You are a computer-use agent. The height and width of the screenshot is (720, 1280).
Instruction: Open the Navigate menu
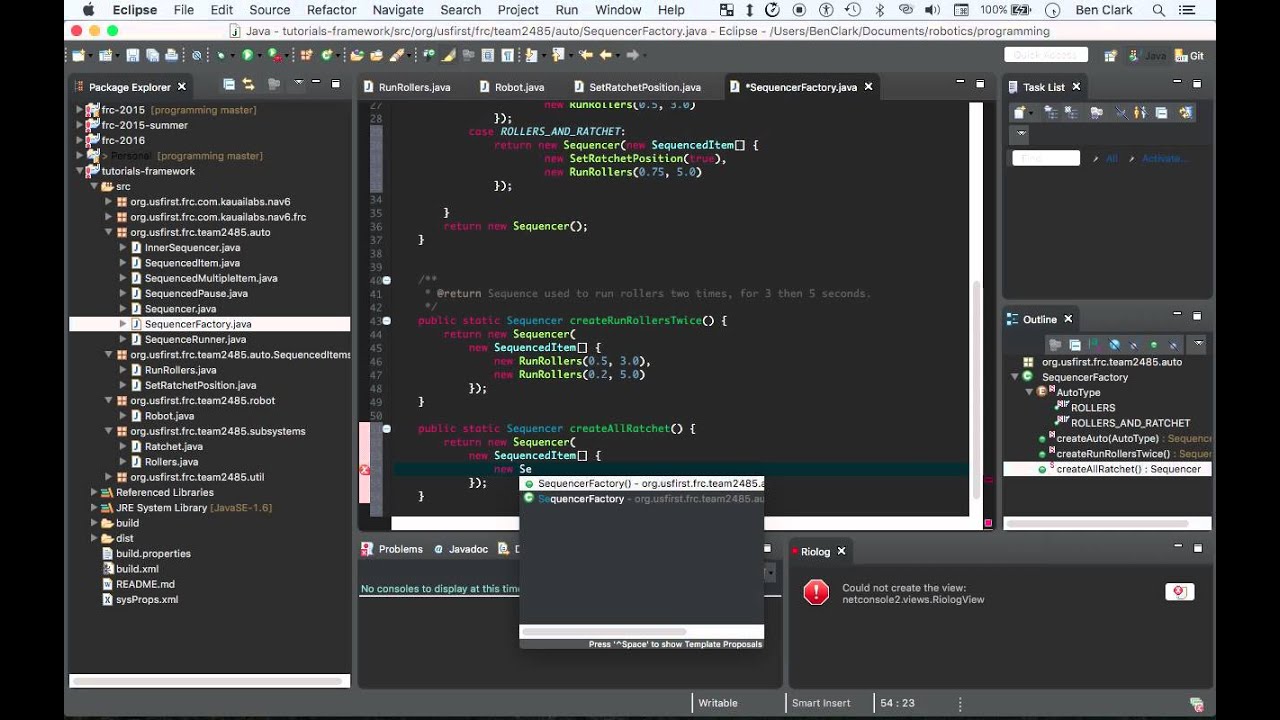[398, 10]
